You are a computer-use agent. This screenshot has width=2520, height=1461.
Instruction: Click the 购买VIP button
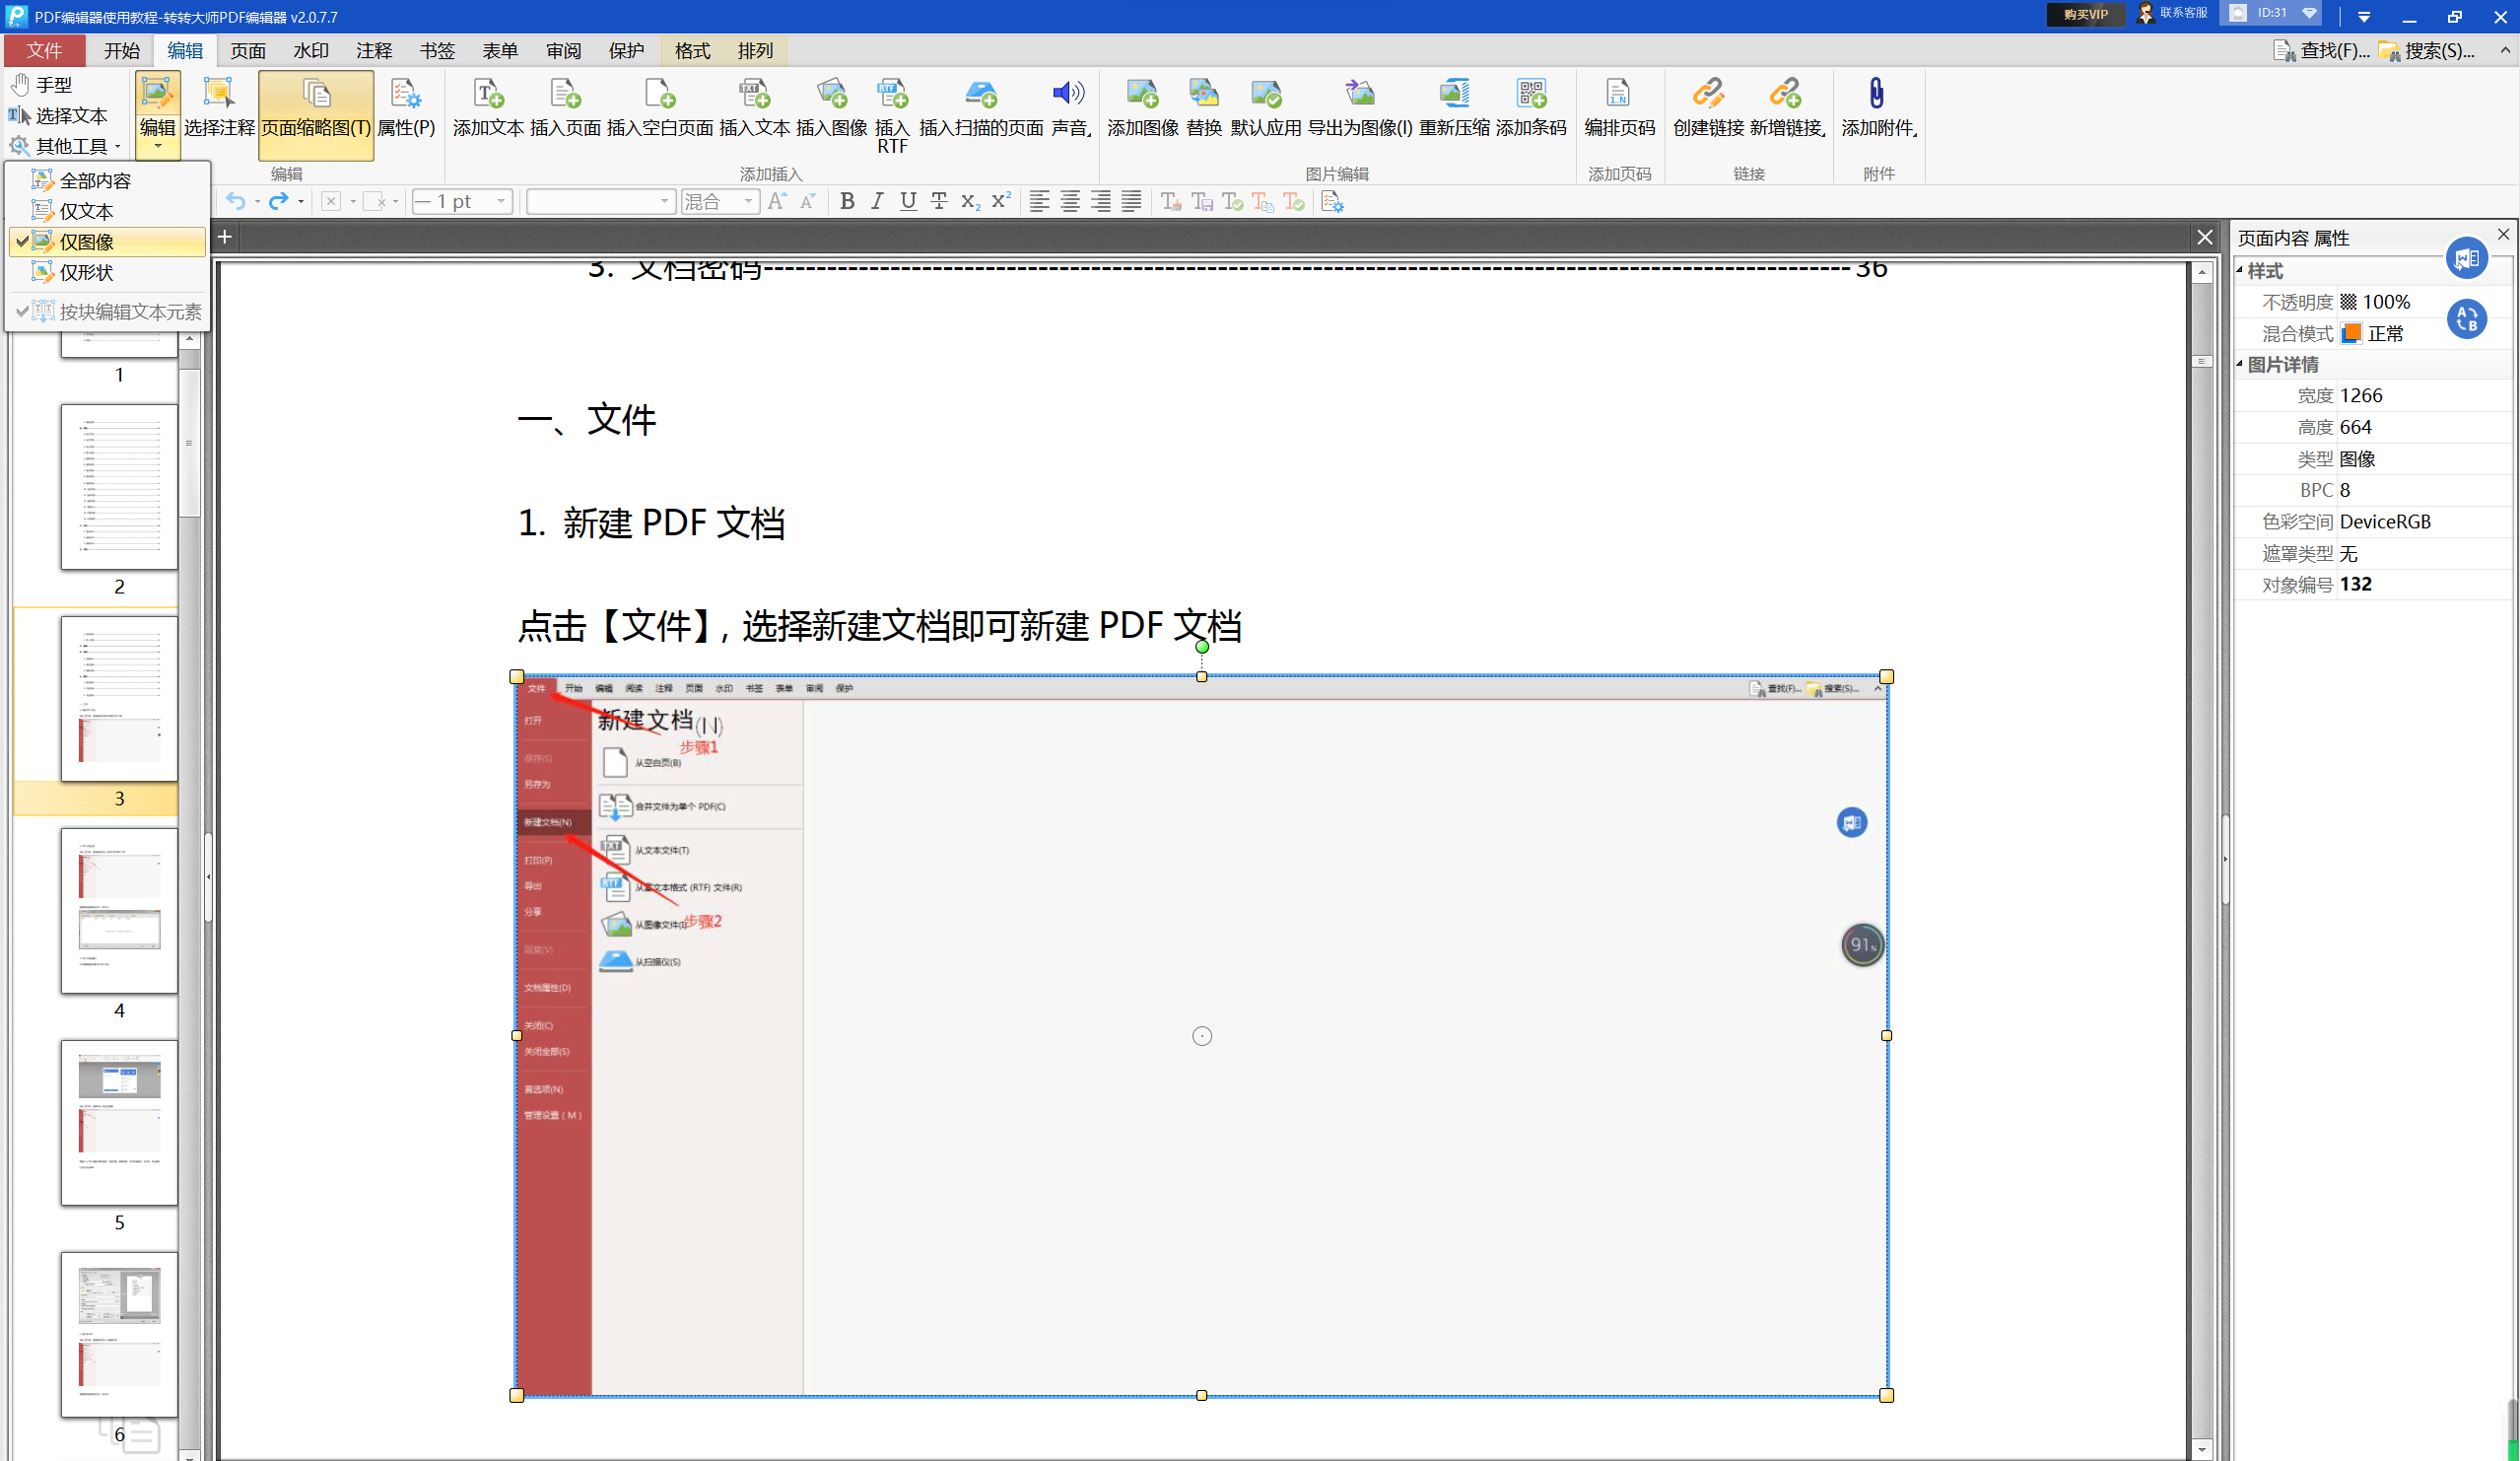click(2085, 14)
